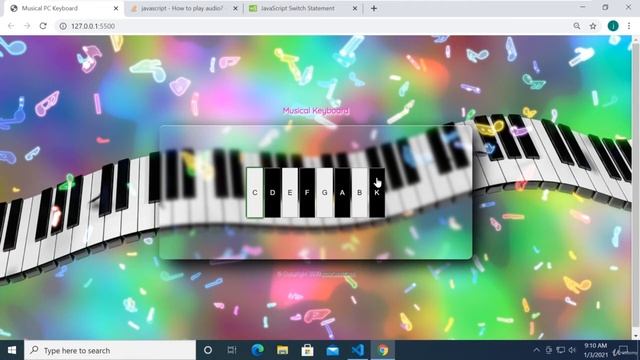The height and width of the screenshot is (360, 640).
Task: Play the white E piano key
Action: tap(290, 193)
